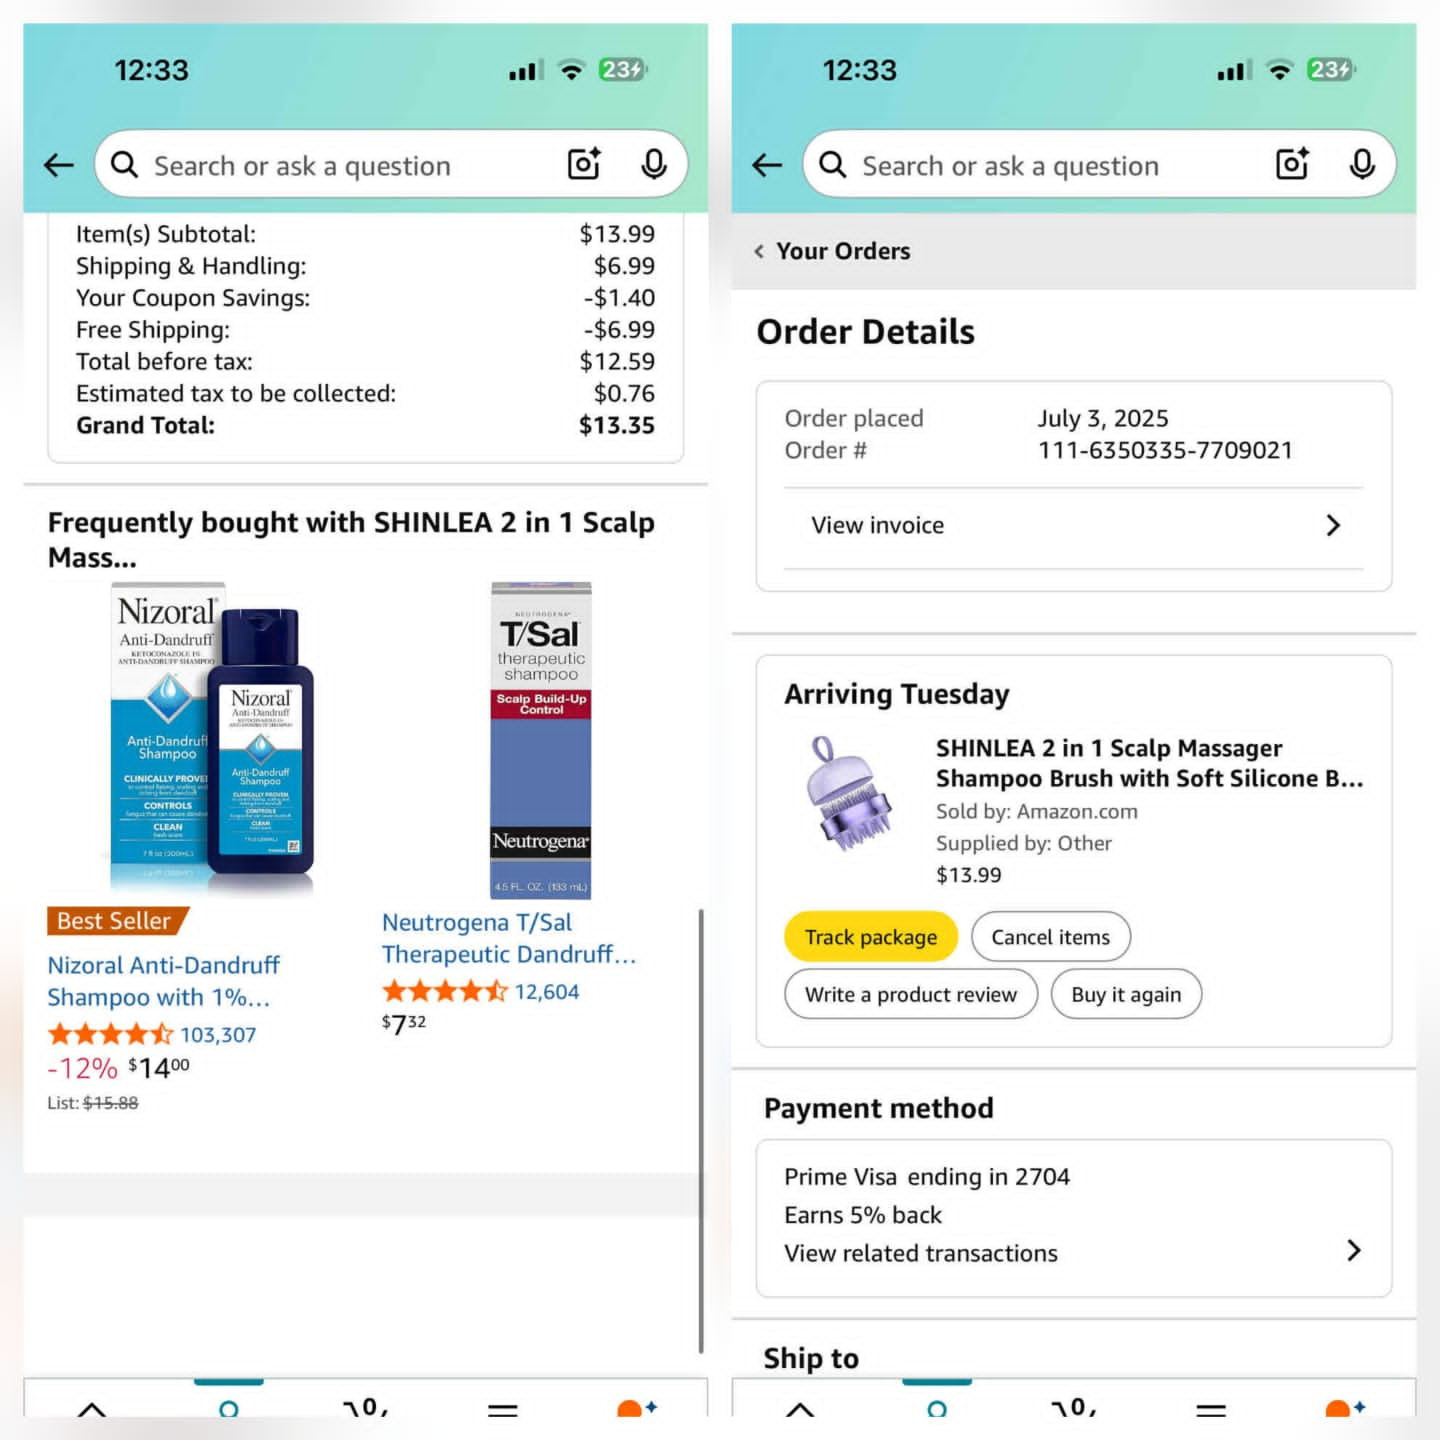This screenshot has width=1440, height=1440.
Task: Click the Cancel items button
Action: [1051, 937]
